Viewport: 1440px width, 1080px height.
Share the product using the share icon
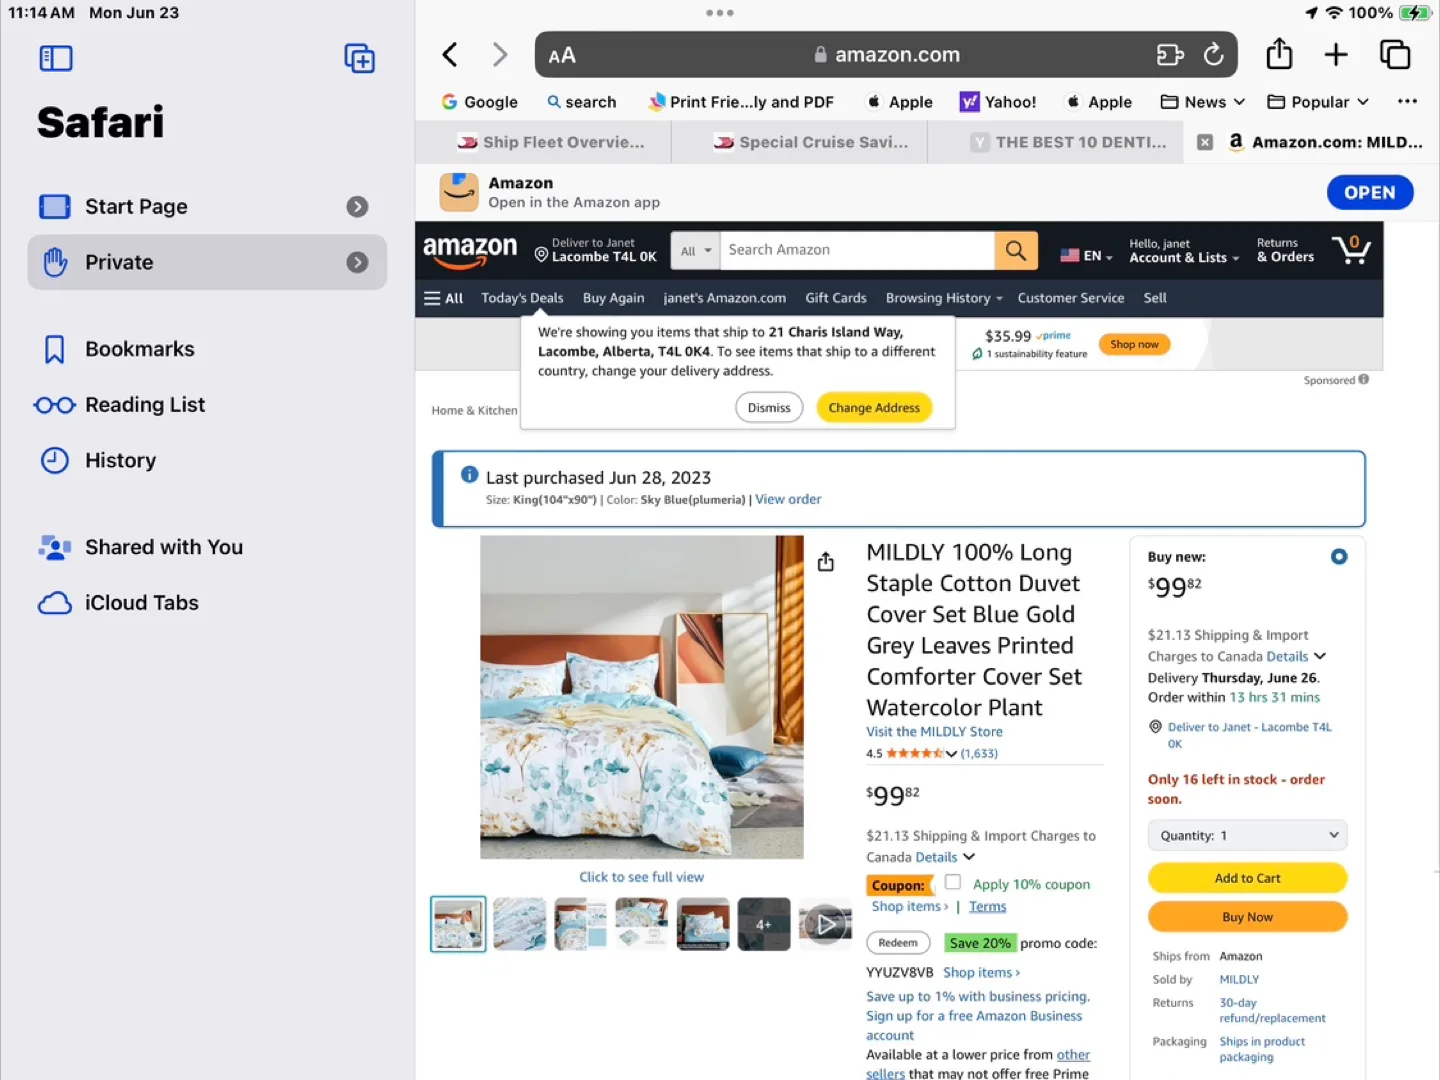826,562
